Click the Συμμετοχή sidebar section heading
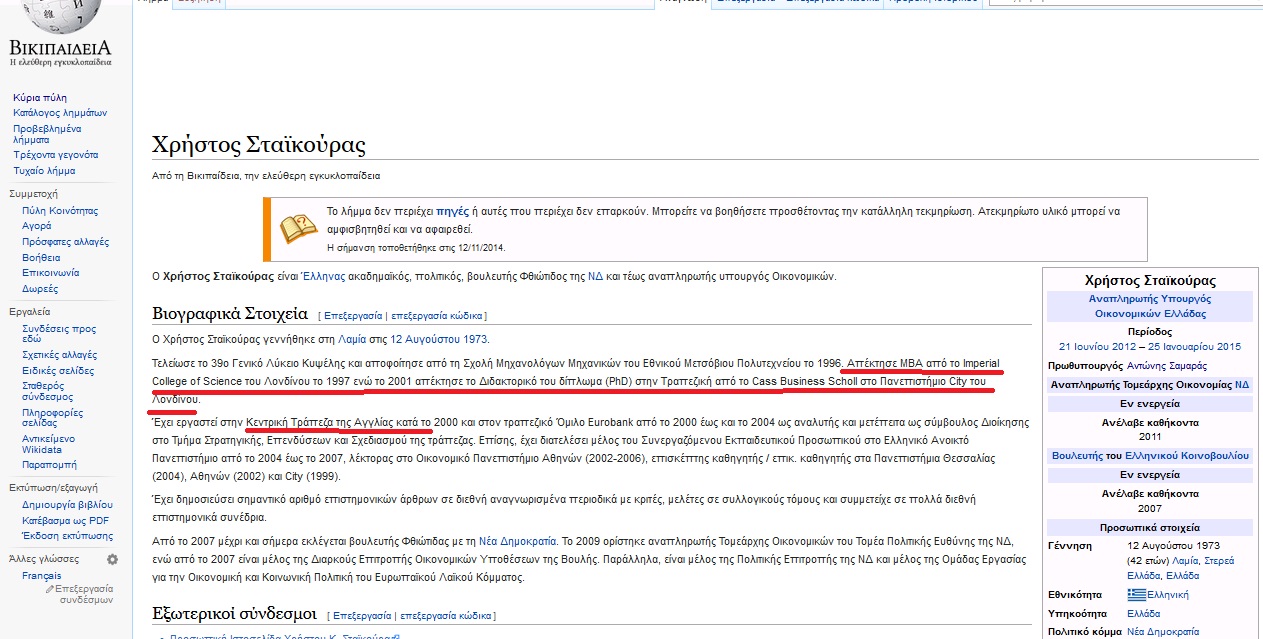This screenshot has width=1263, height=639. 33,194
